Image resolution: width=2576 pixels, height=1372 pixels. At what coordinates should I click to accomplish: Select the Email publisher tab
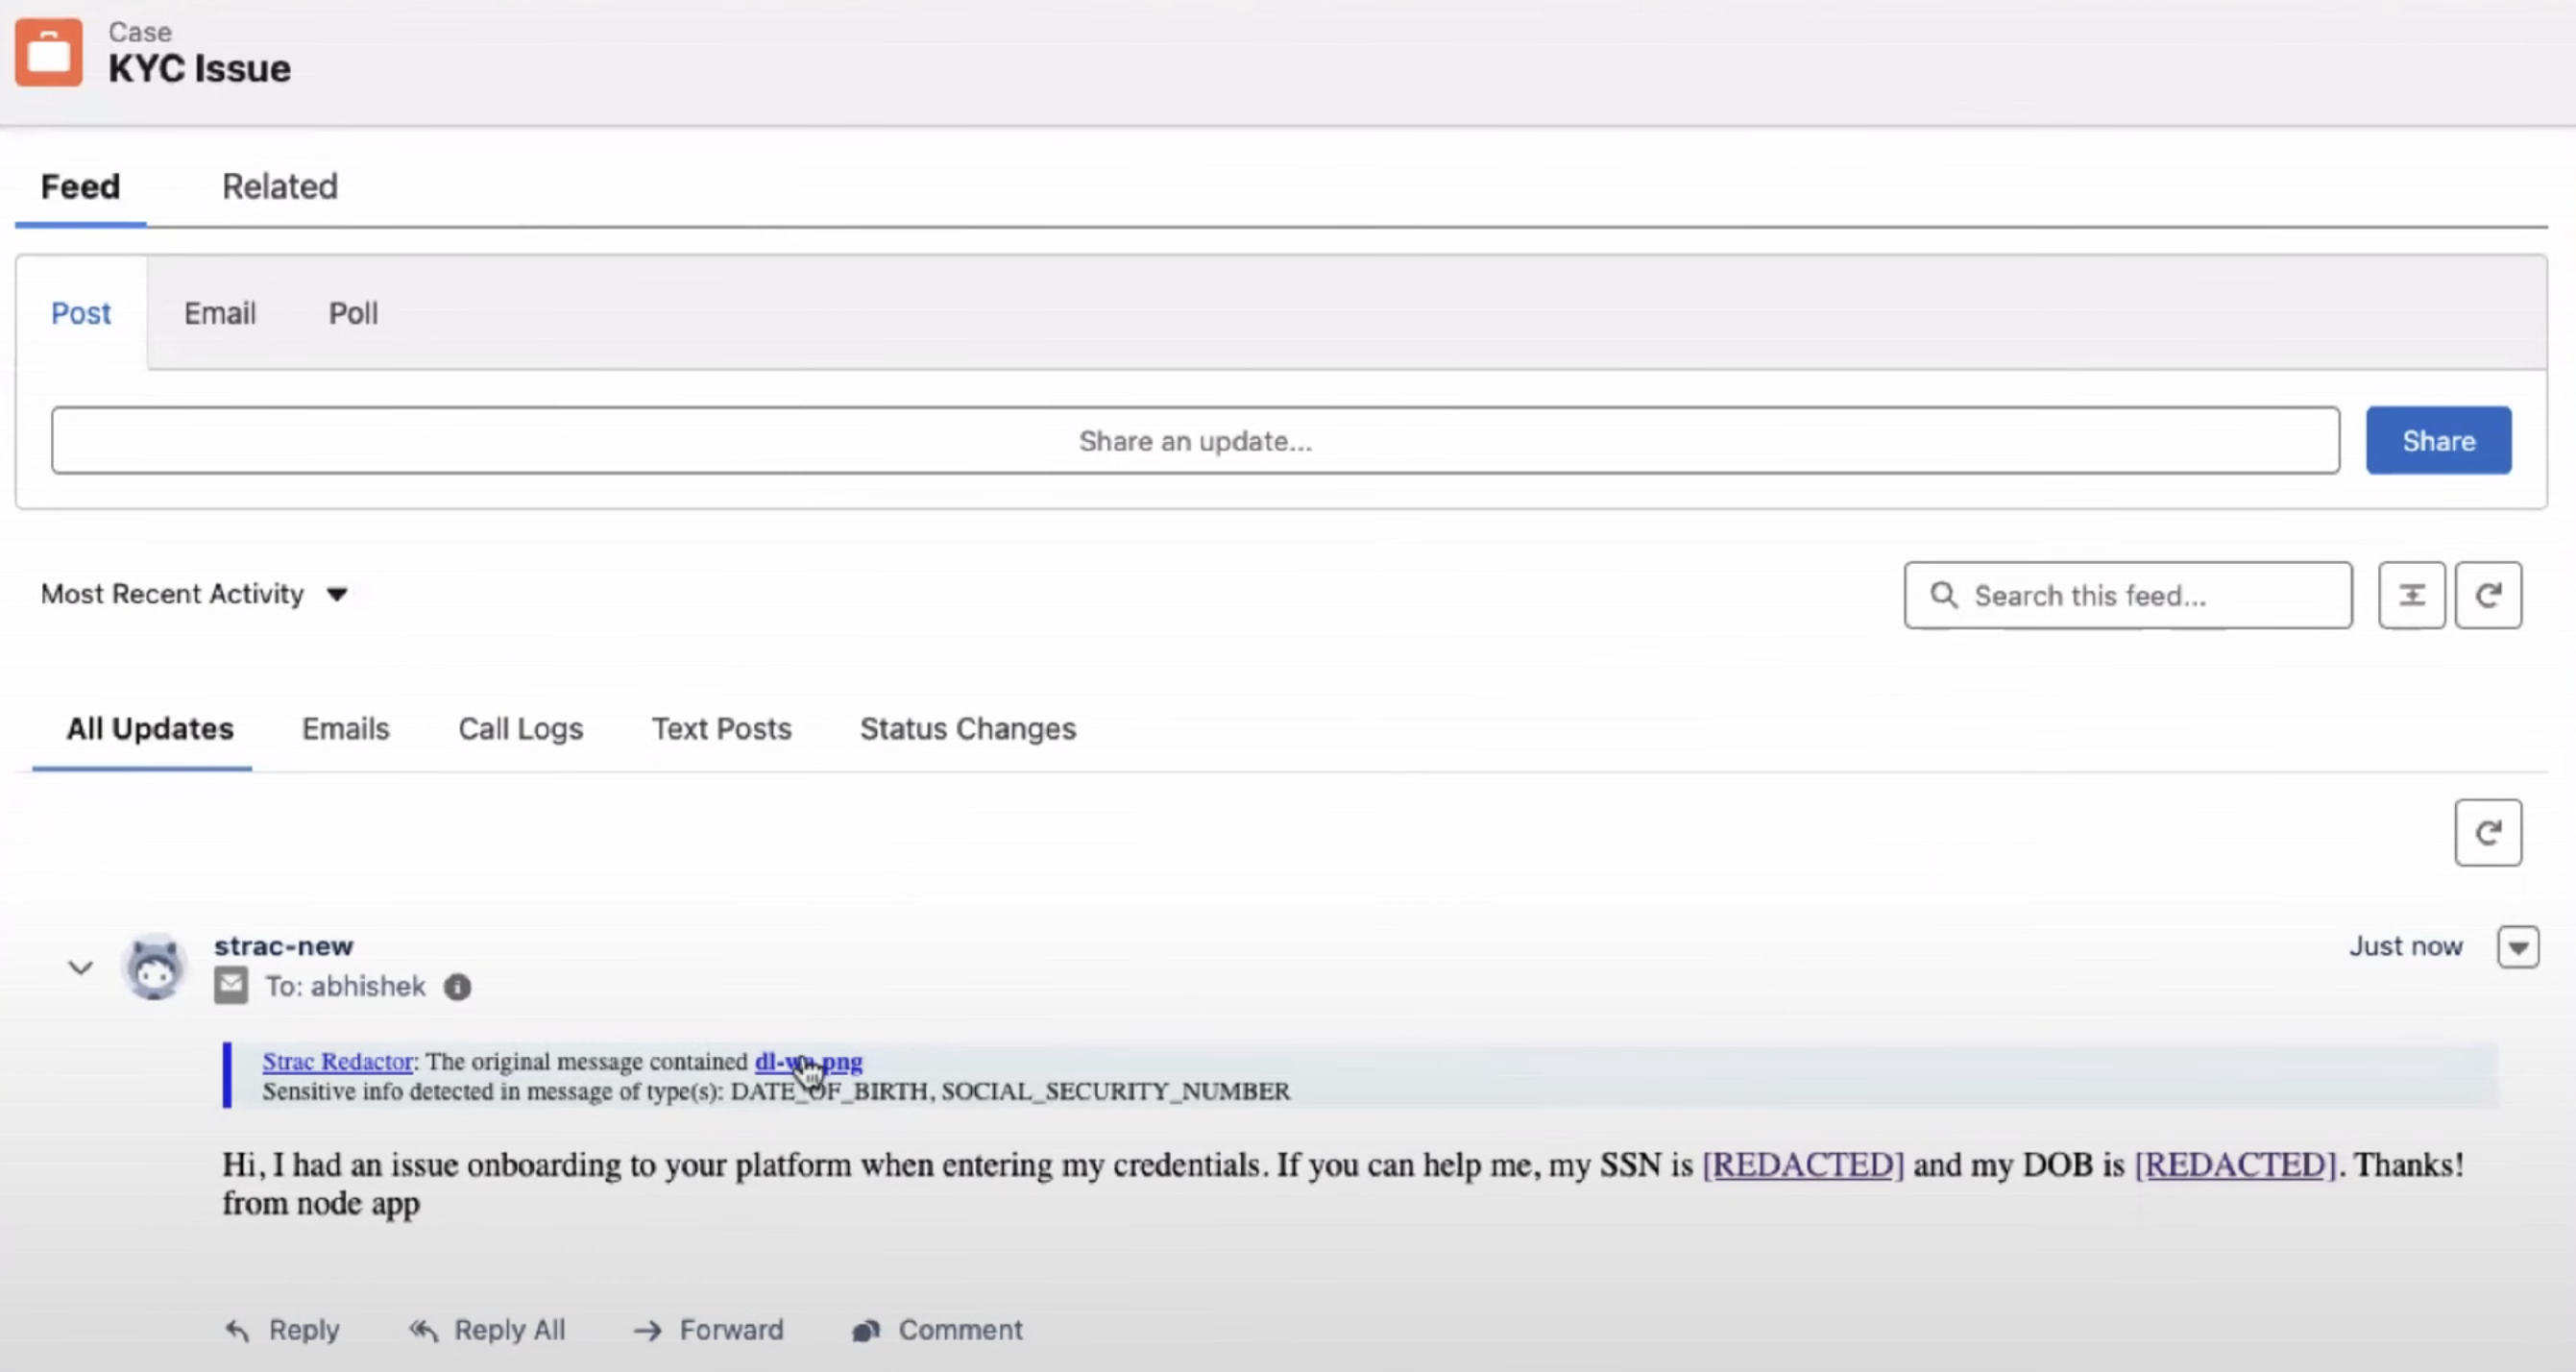[x=219, y=313]
